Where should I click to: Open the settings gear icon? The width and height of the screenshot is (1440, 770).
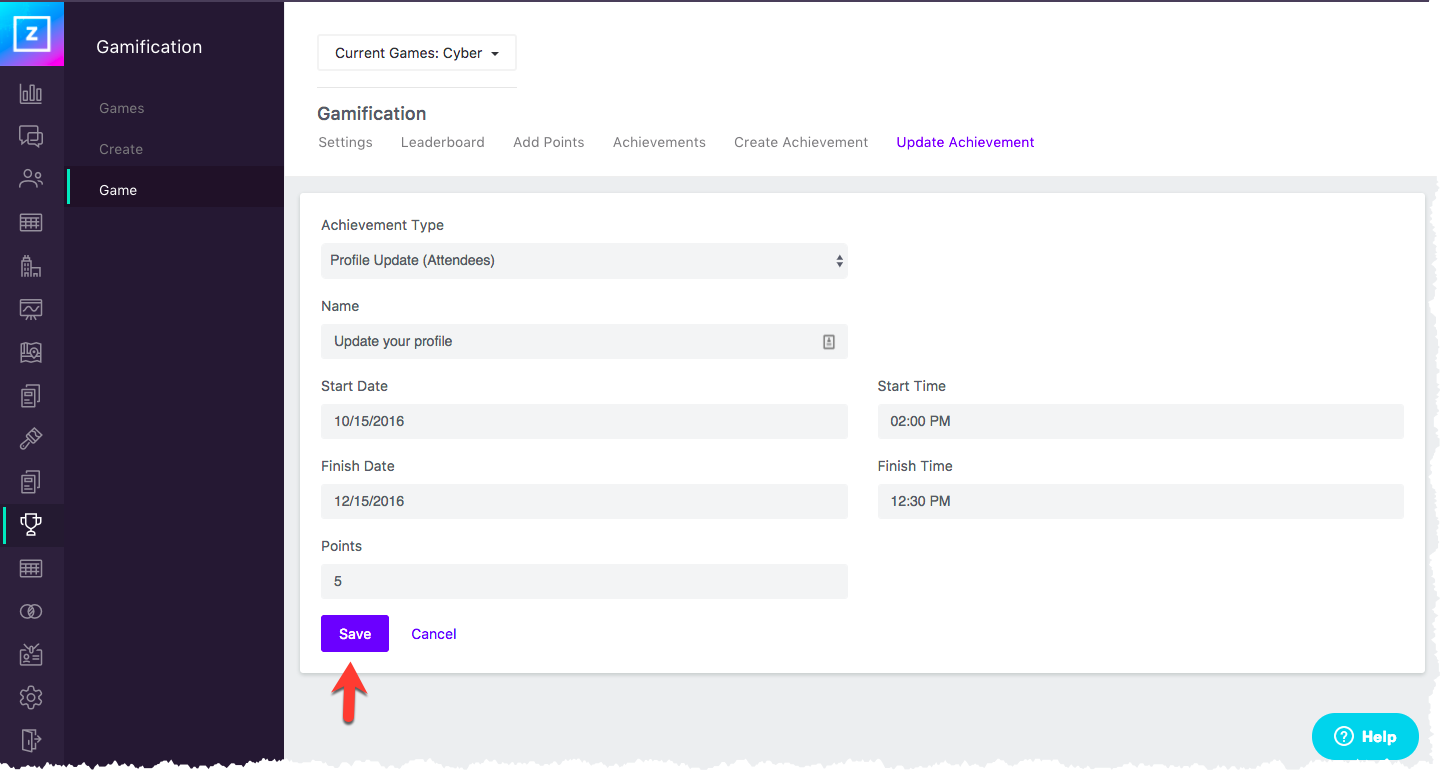coord(31,697)
